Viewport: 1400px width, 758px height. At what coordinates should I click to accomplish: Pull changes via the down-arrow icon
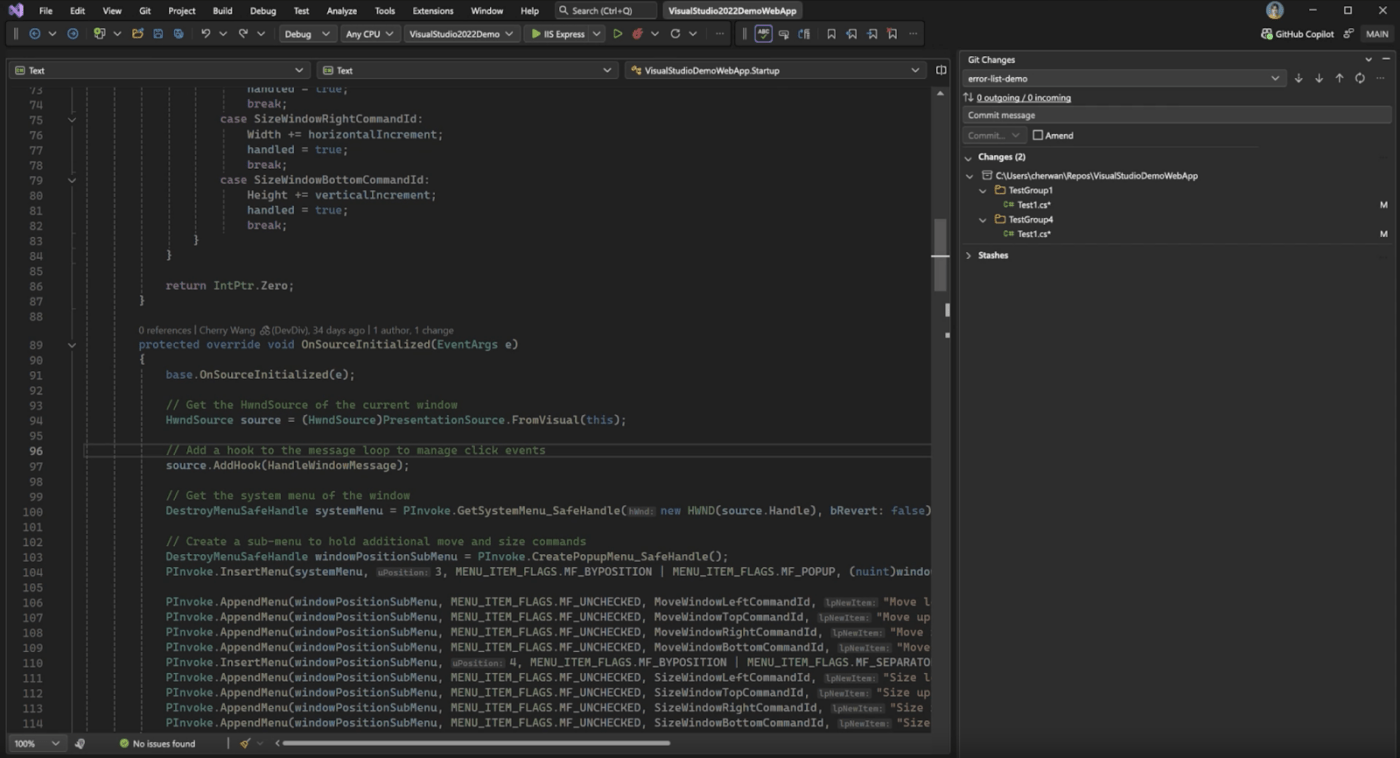[1318, 77]
